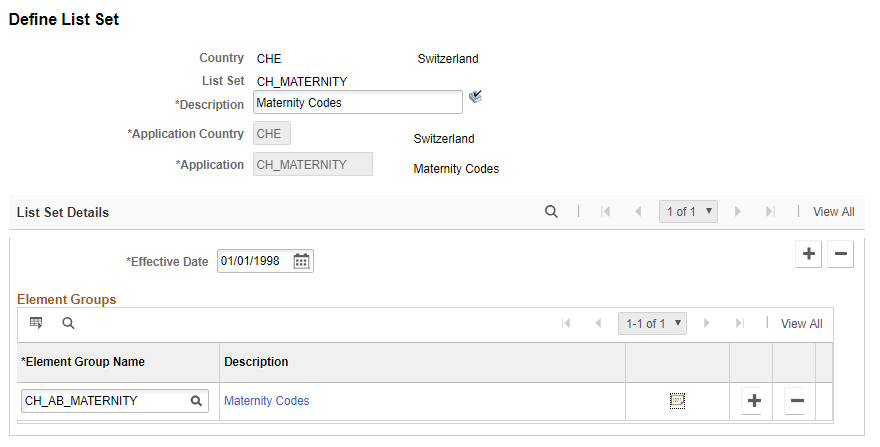Remove the CH_AB_MATERNITY element group row
Screen dimensions: 880x447
[x=796, y=401]
